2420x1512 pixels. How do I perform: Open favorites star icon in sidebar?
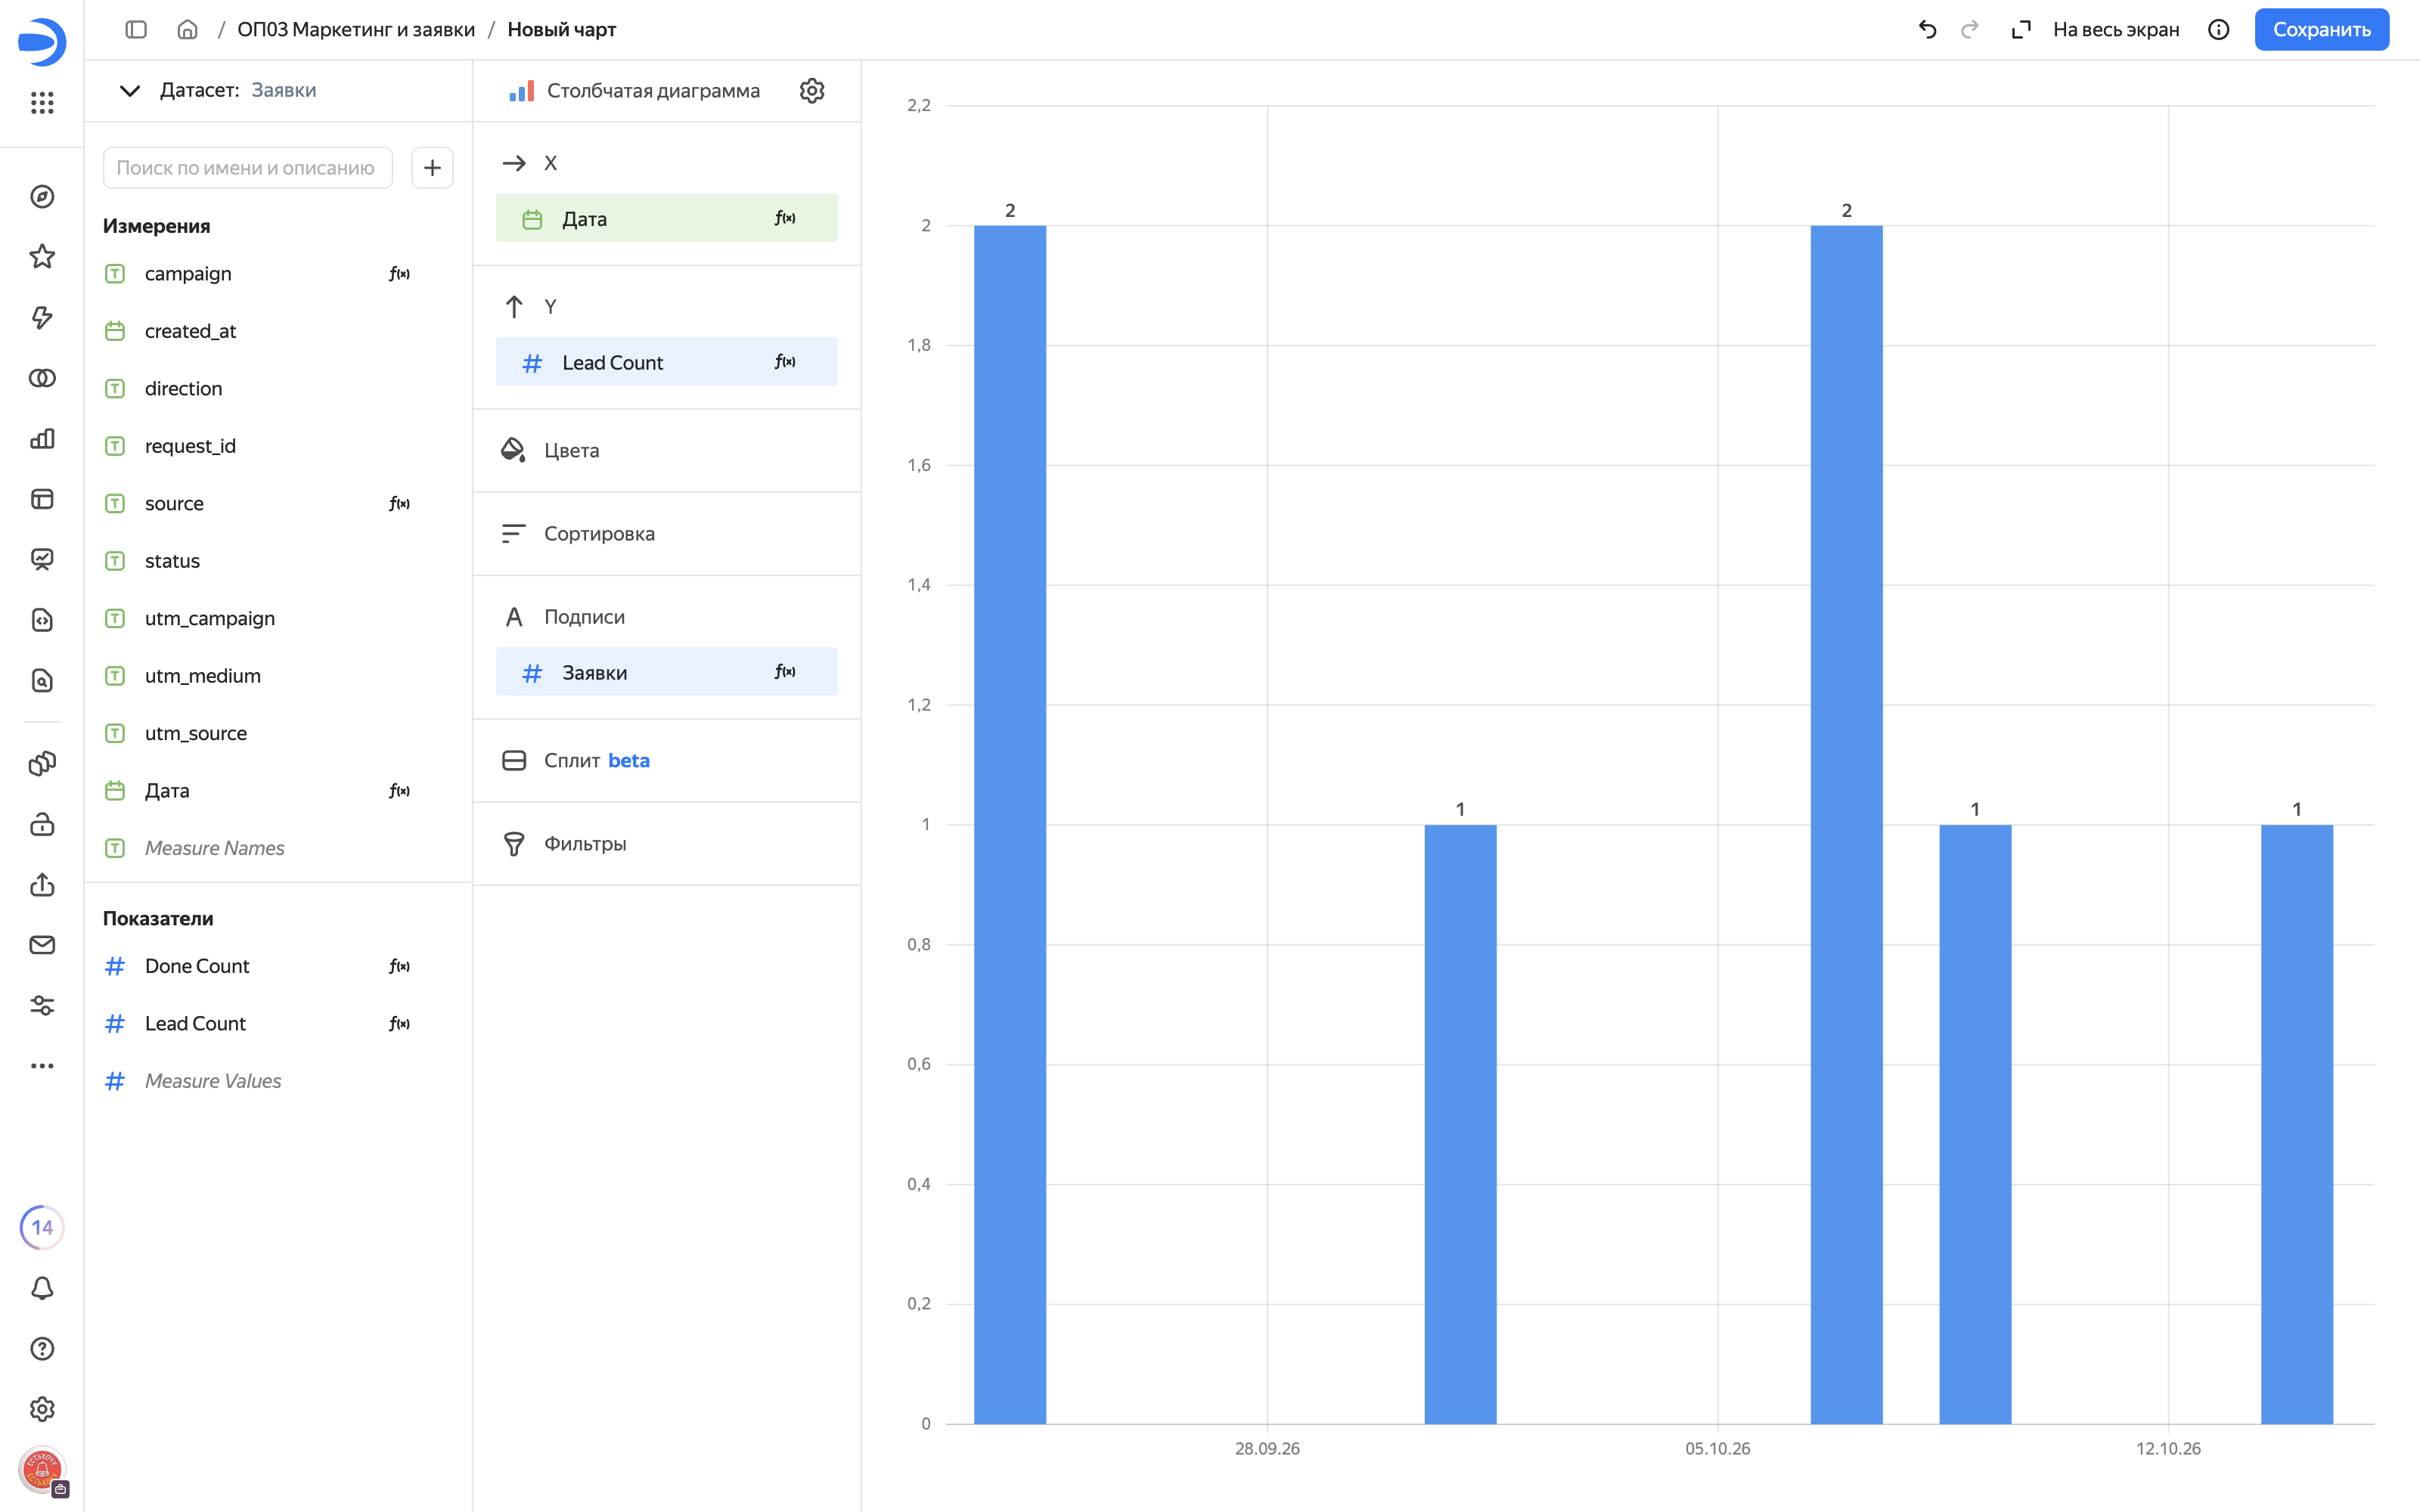pyautogui.click(x=42, y=257)
